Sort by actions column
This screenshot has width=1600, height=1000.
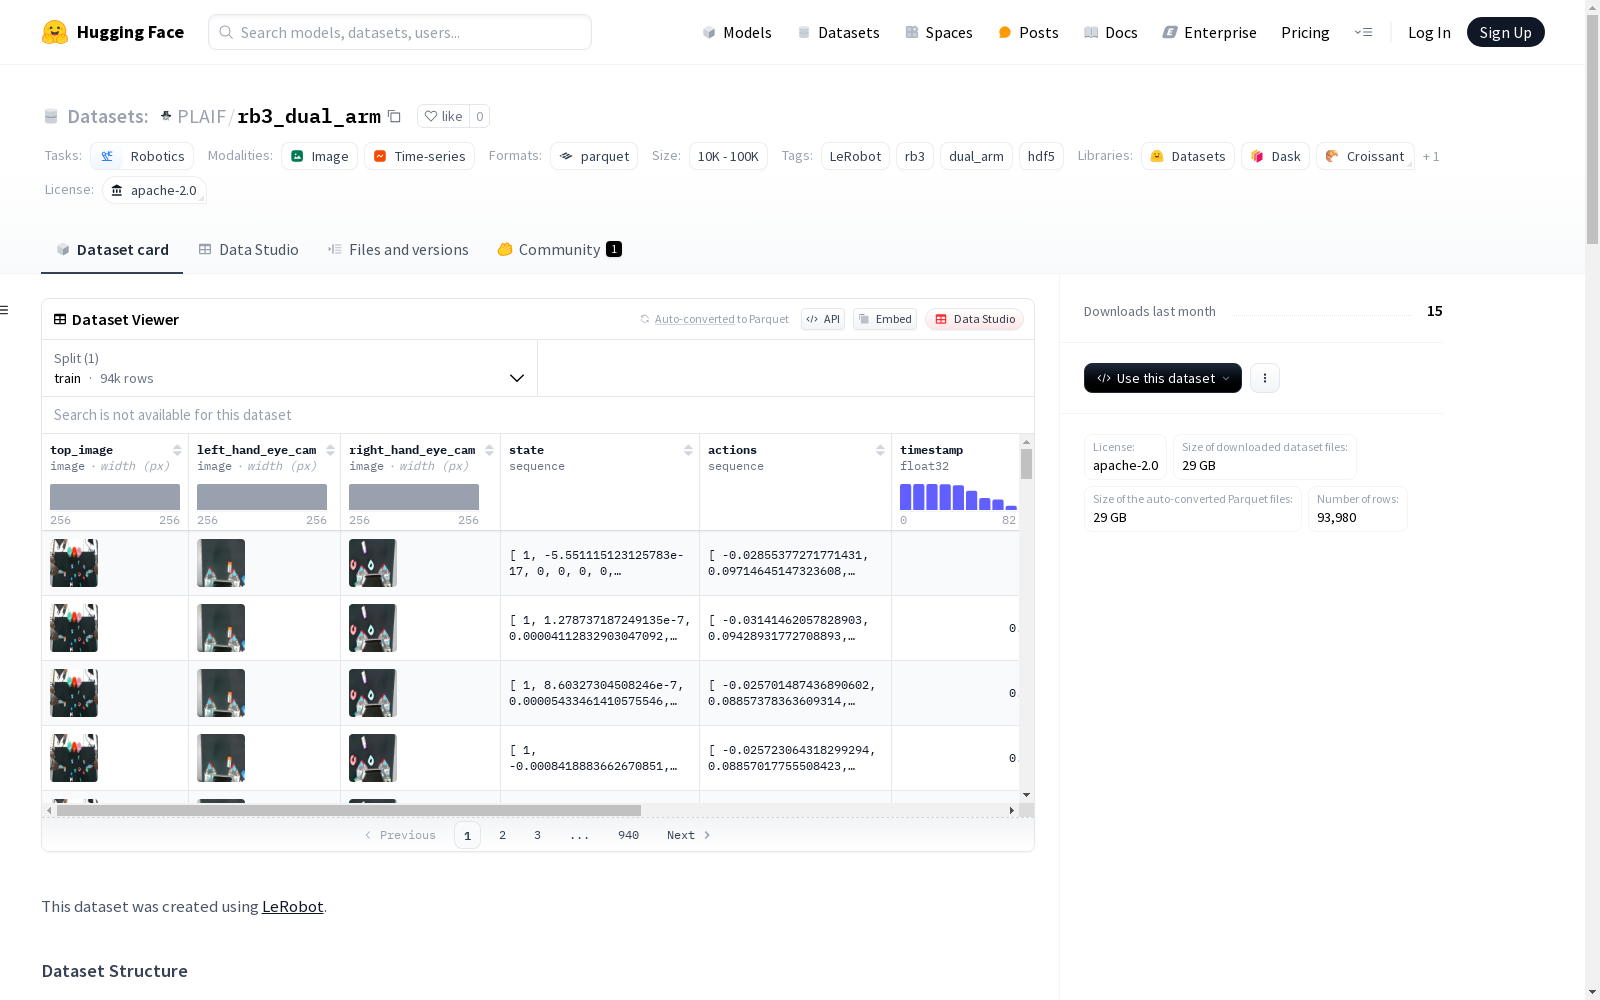point(880,450)
